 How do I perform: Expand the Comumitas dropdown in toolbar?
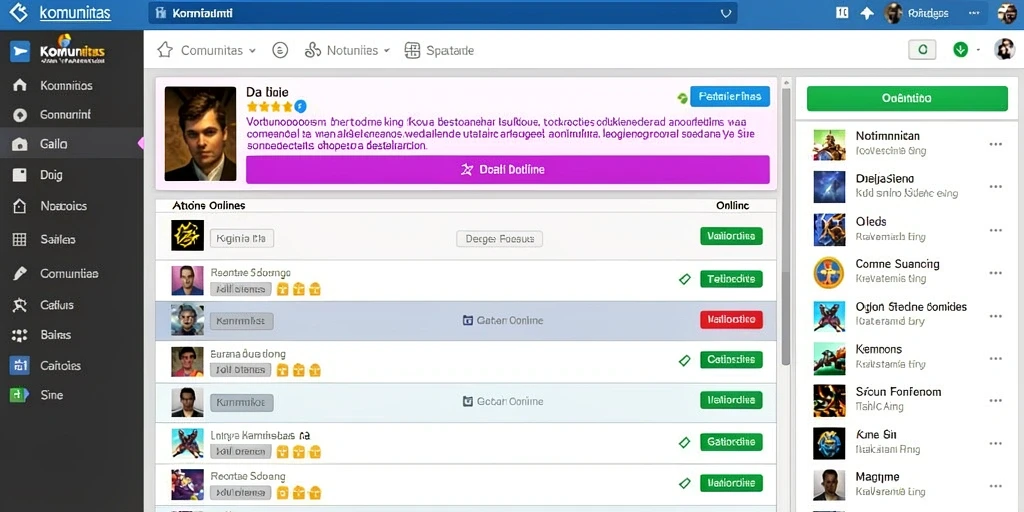pos(252,50)
